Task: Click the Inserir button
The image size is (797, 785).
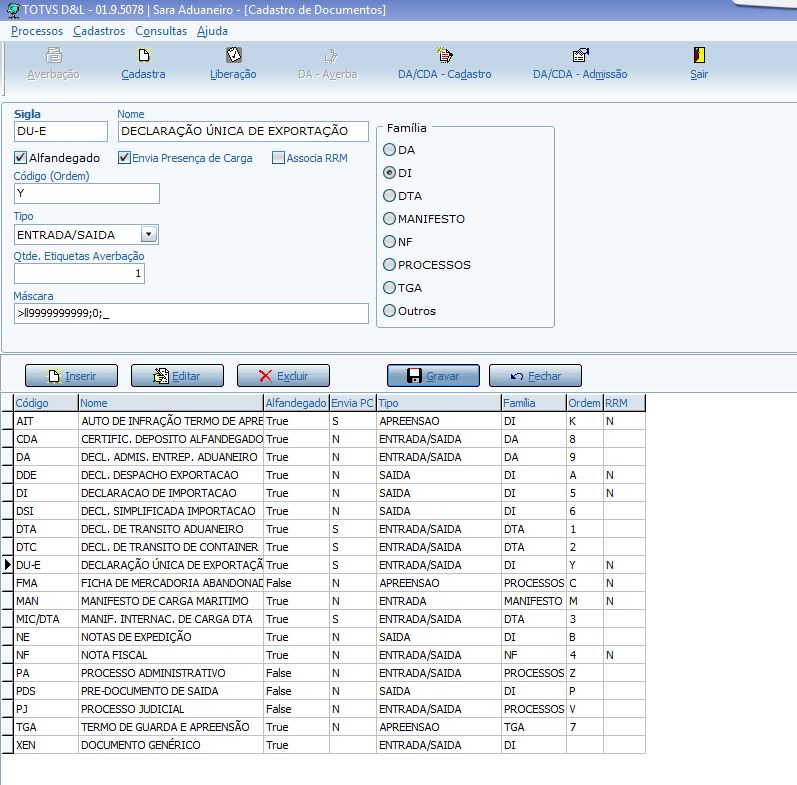Action: click(x=71, y=376)
